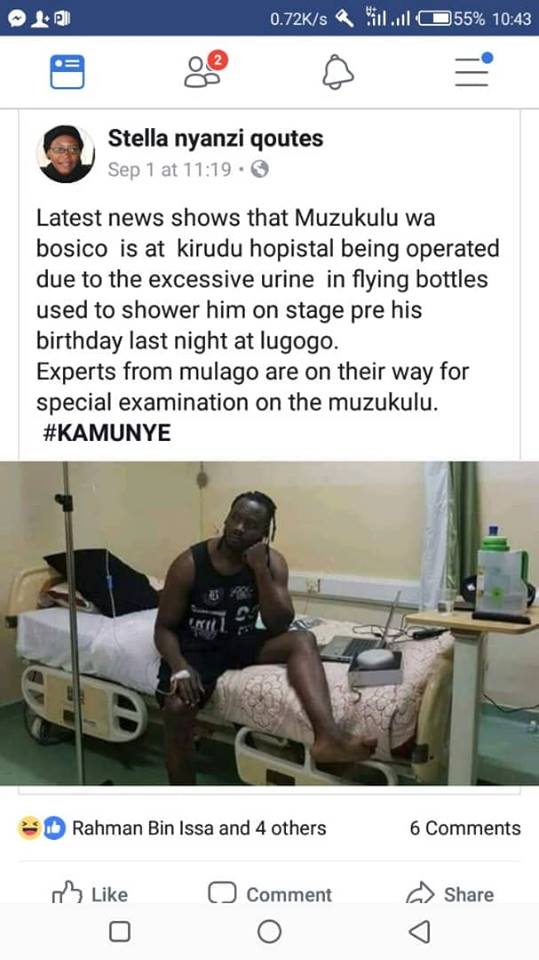The image size is (539, 960).
Task: Open the hospital bed photo
Action: pos(270,623)
